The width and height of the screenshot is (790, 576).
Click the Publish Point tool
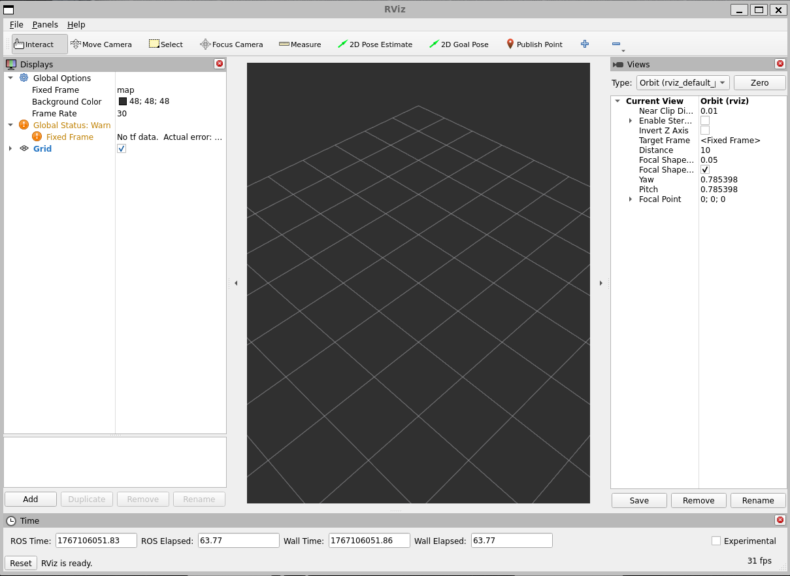tap(534, 44)
